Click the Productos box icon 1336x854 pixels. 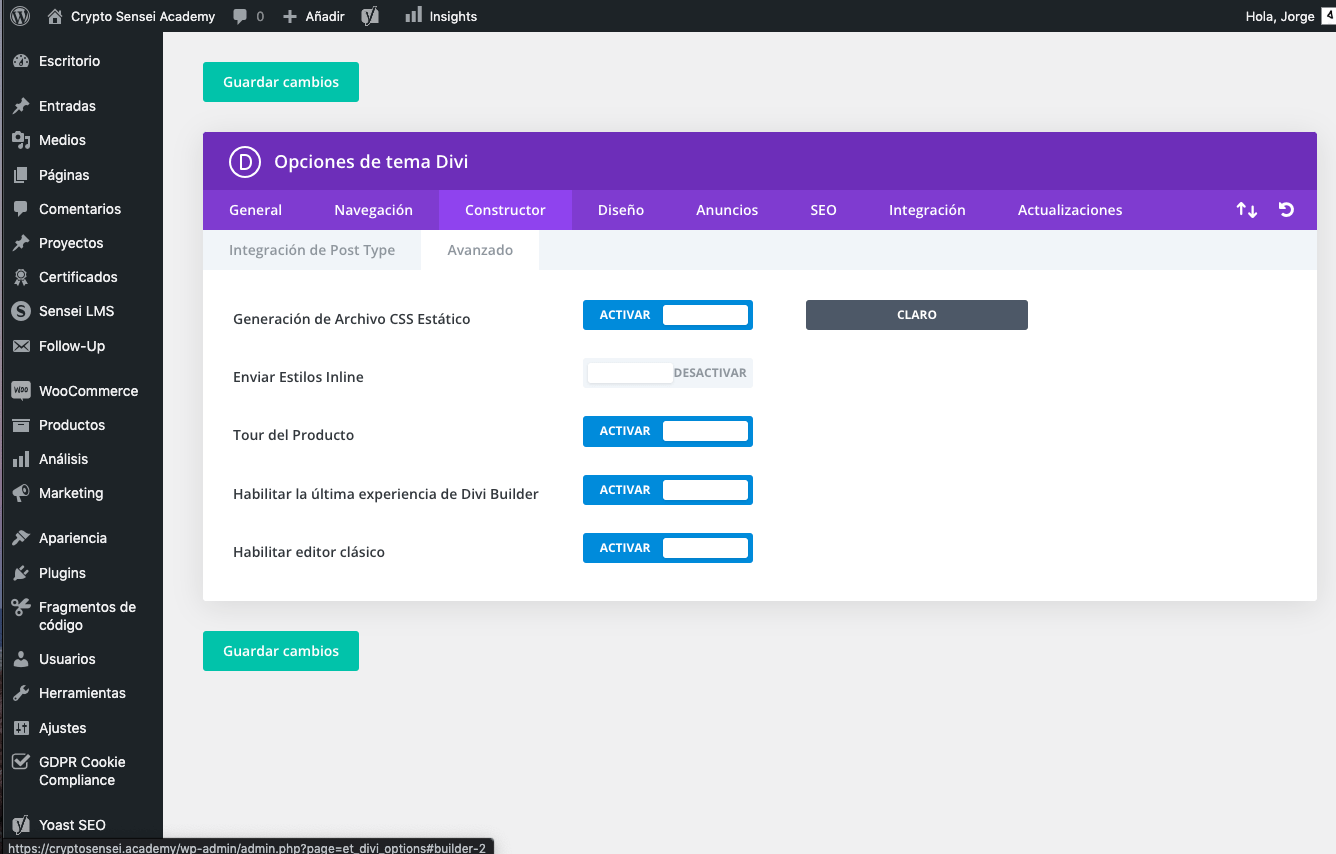[21, 425]
